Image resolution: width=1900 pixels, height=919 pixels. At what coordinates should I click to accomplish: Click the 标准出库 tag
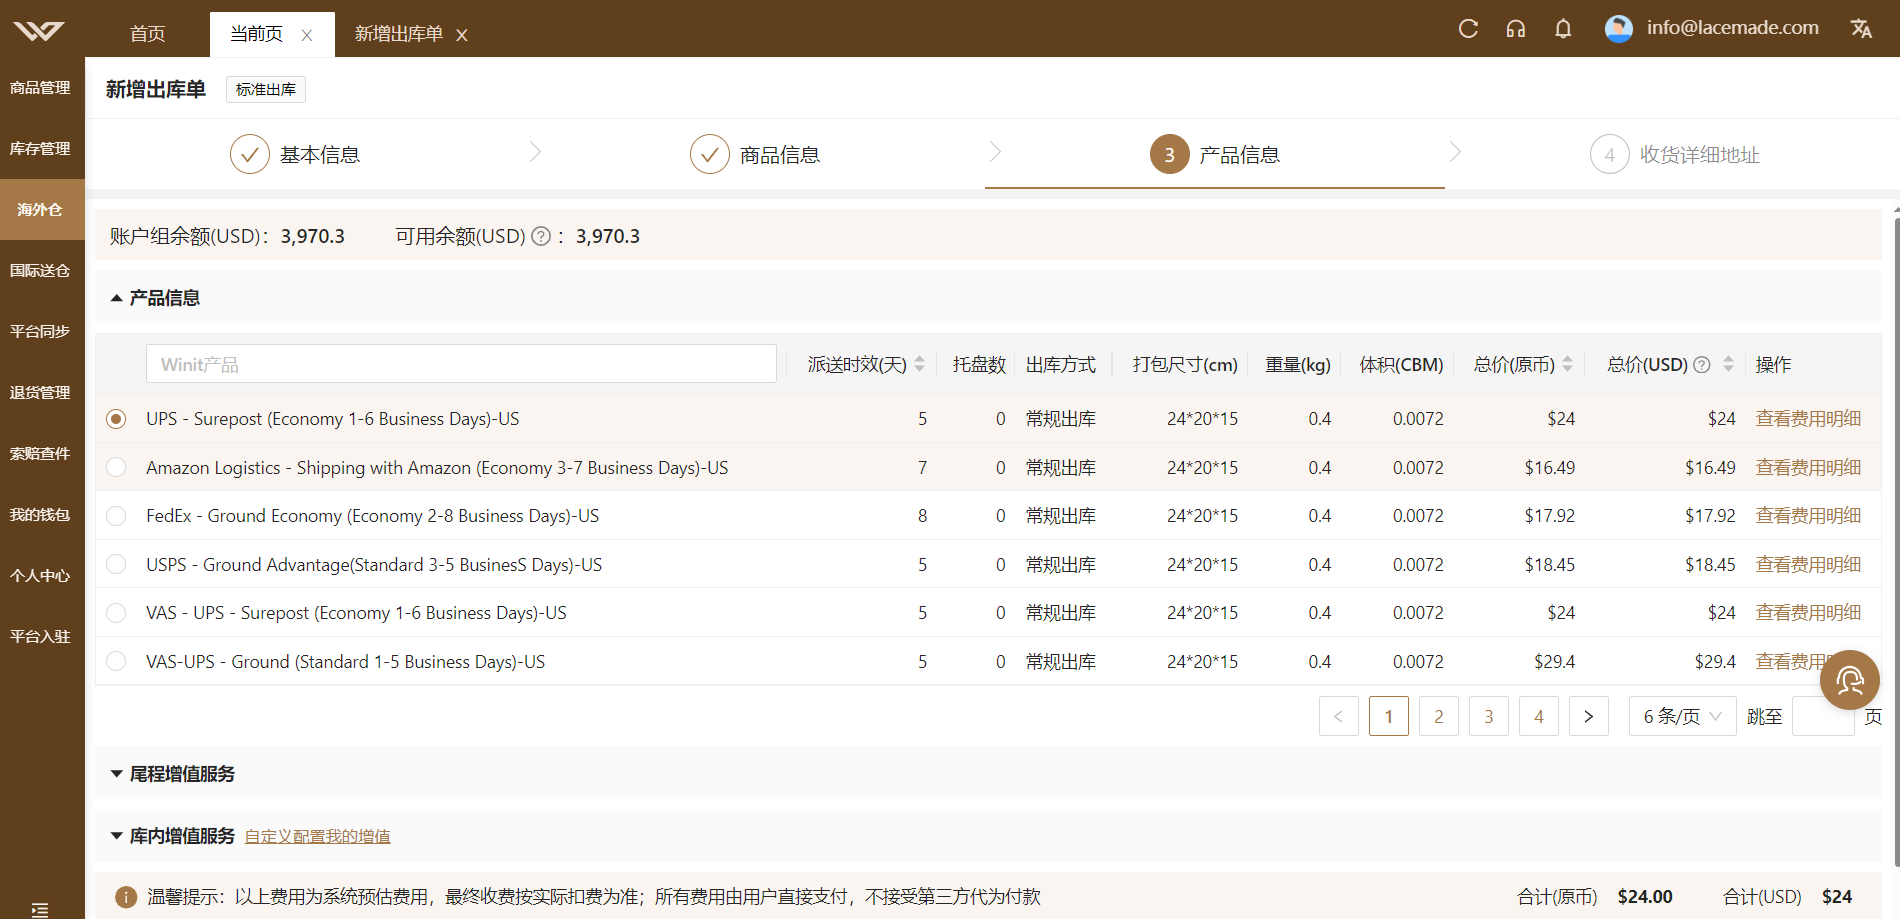(266, 90)
